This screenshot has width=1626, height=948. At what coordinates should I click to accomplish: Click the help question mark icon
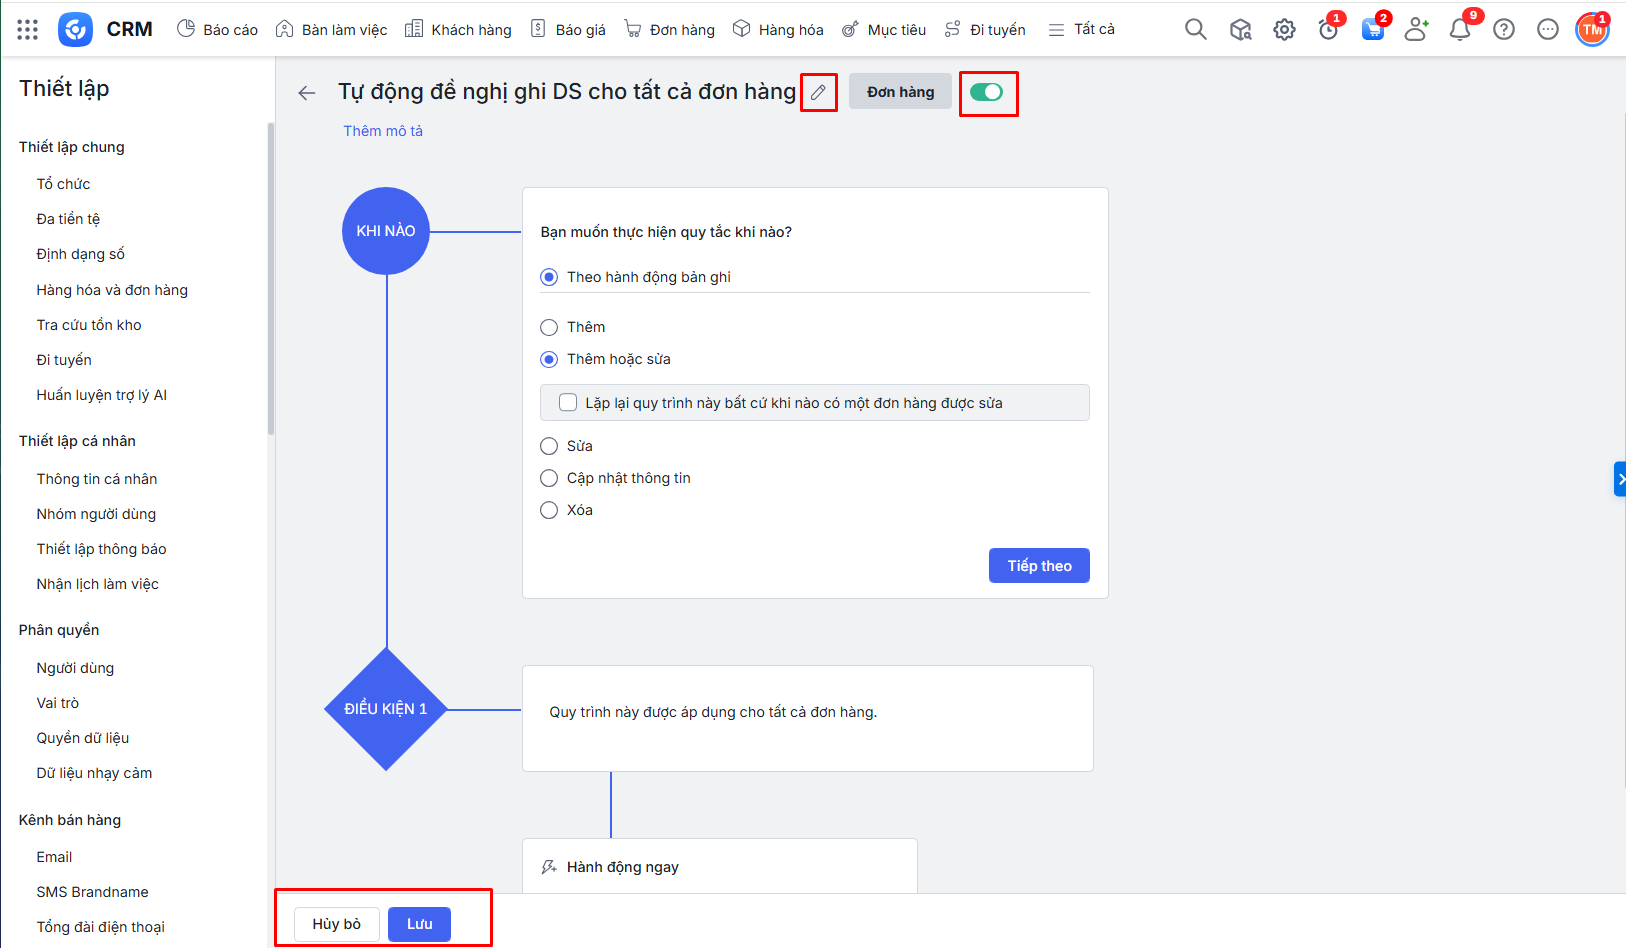(1503, 30)
